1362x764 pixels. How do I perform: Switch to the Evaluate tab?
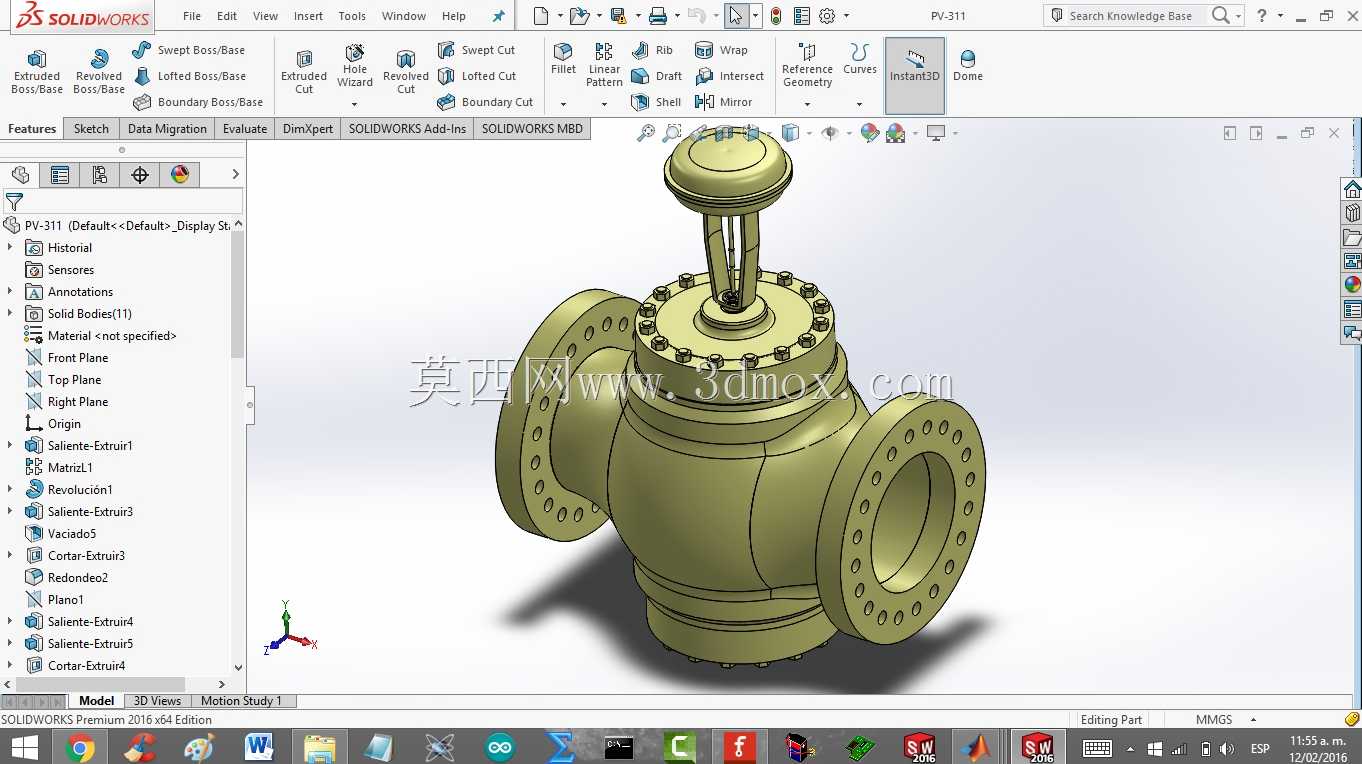pyautogui.click(x=245, y=129)
